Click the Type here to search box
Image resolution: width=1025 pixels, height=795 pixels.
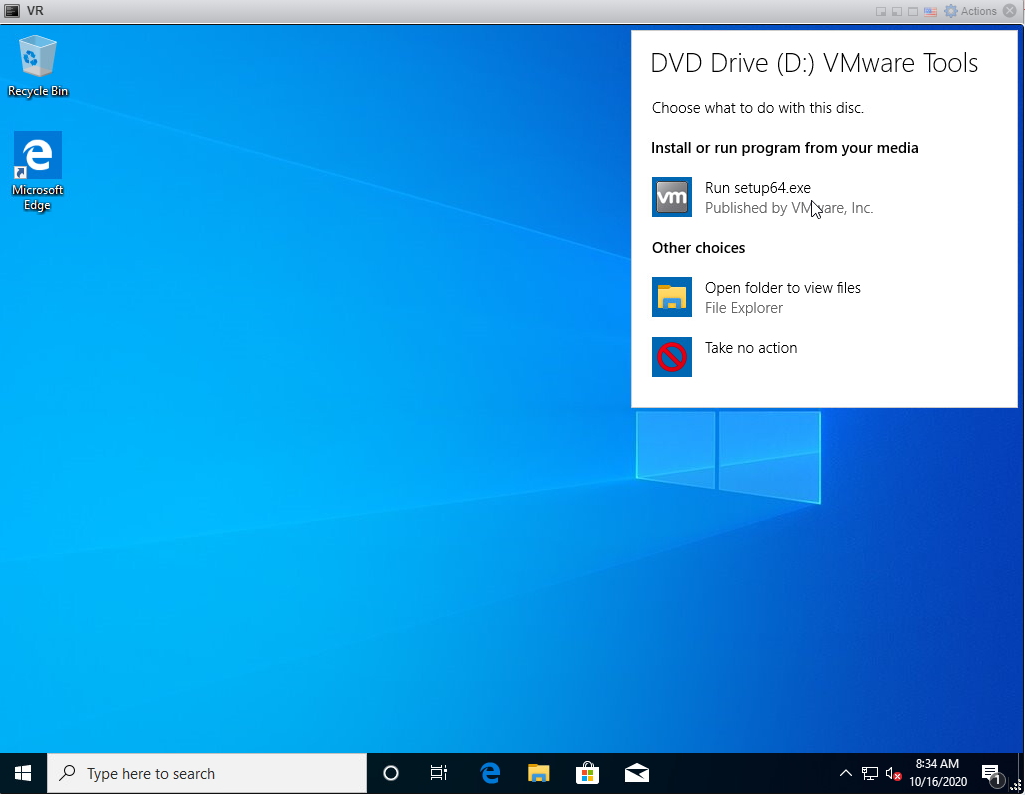[x=207, y=773]
